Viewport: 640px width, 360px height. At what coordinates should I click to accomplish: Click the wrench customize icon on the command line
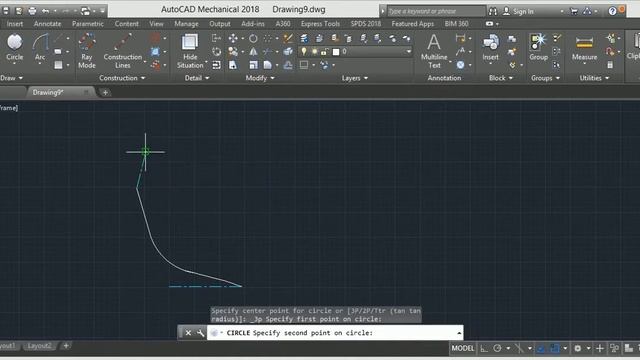pyautogui.click(x=200, y=333)
